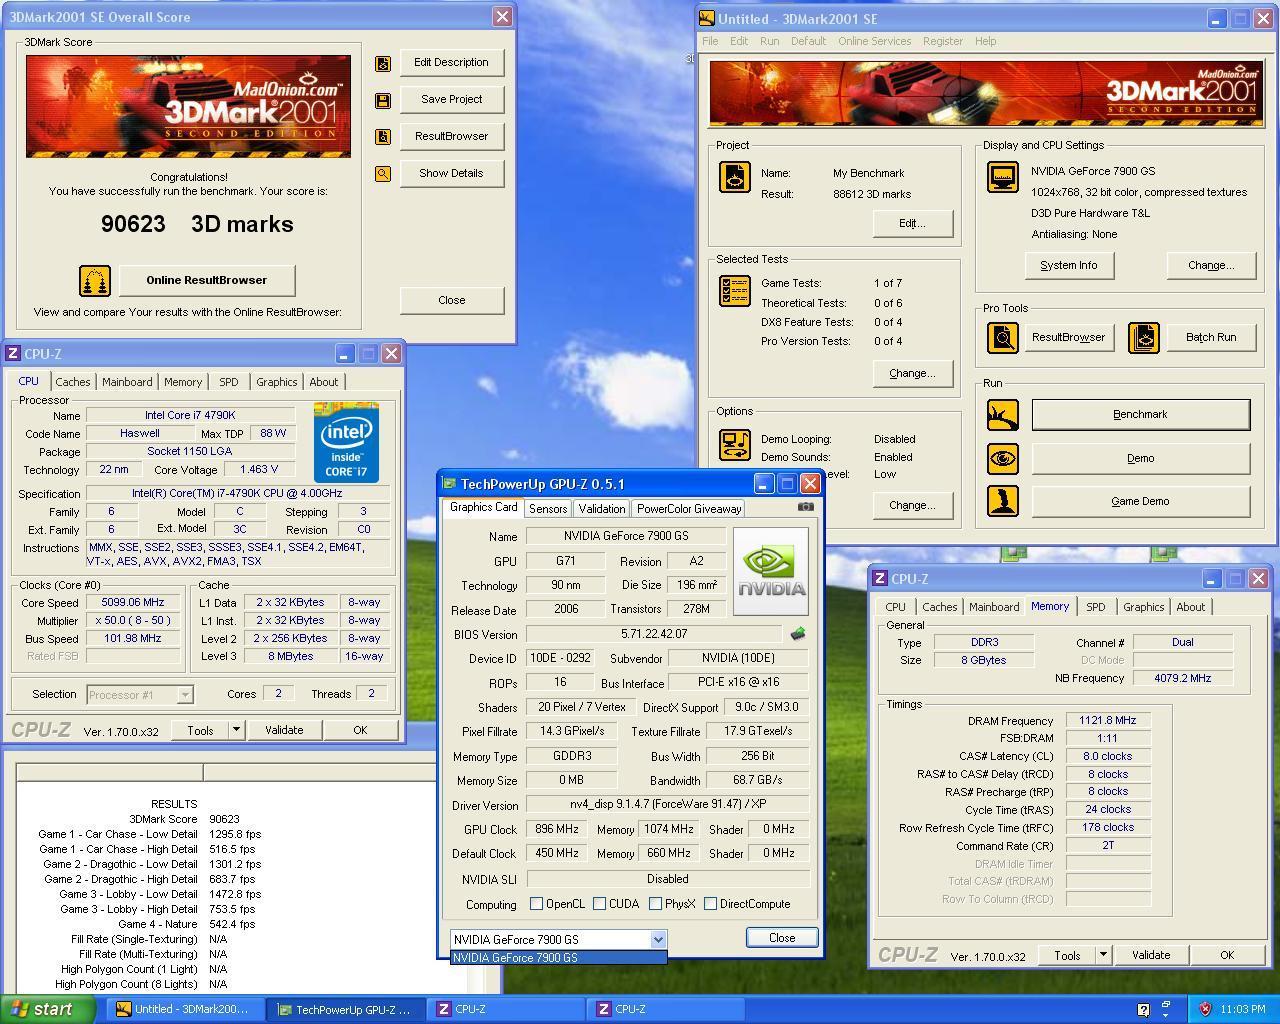
Task: Click the Benchmark run icon
Action: click(1002, 415)
